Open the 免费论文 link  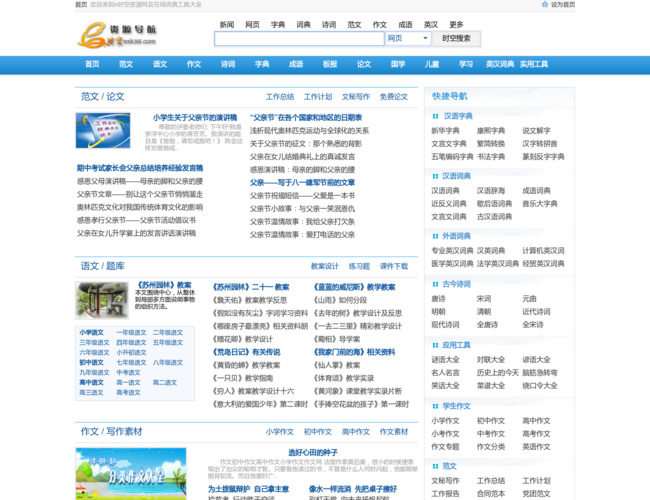click(394, 97)
